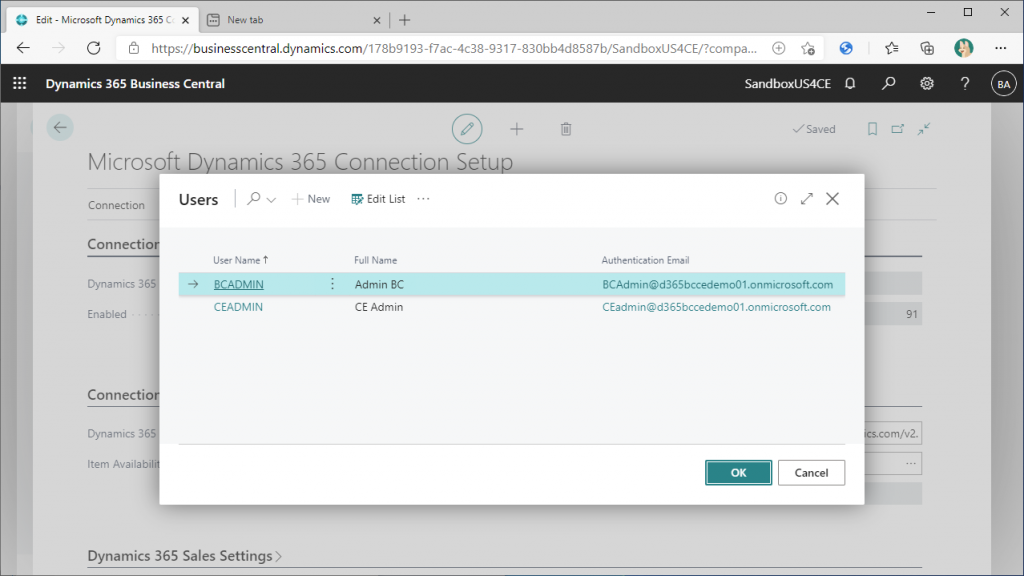Click the collapse page arrows icon

point(923,129)
